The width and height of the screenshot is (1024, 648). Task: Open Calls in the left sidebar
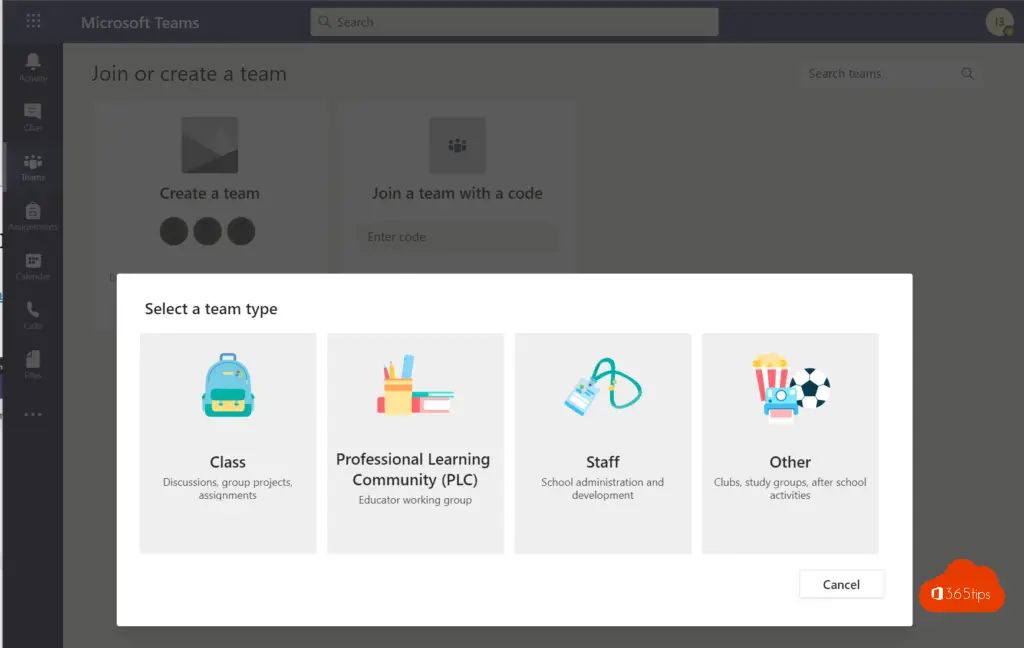pos(33,316)
